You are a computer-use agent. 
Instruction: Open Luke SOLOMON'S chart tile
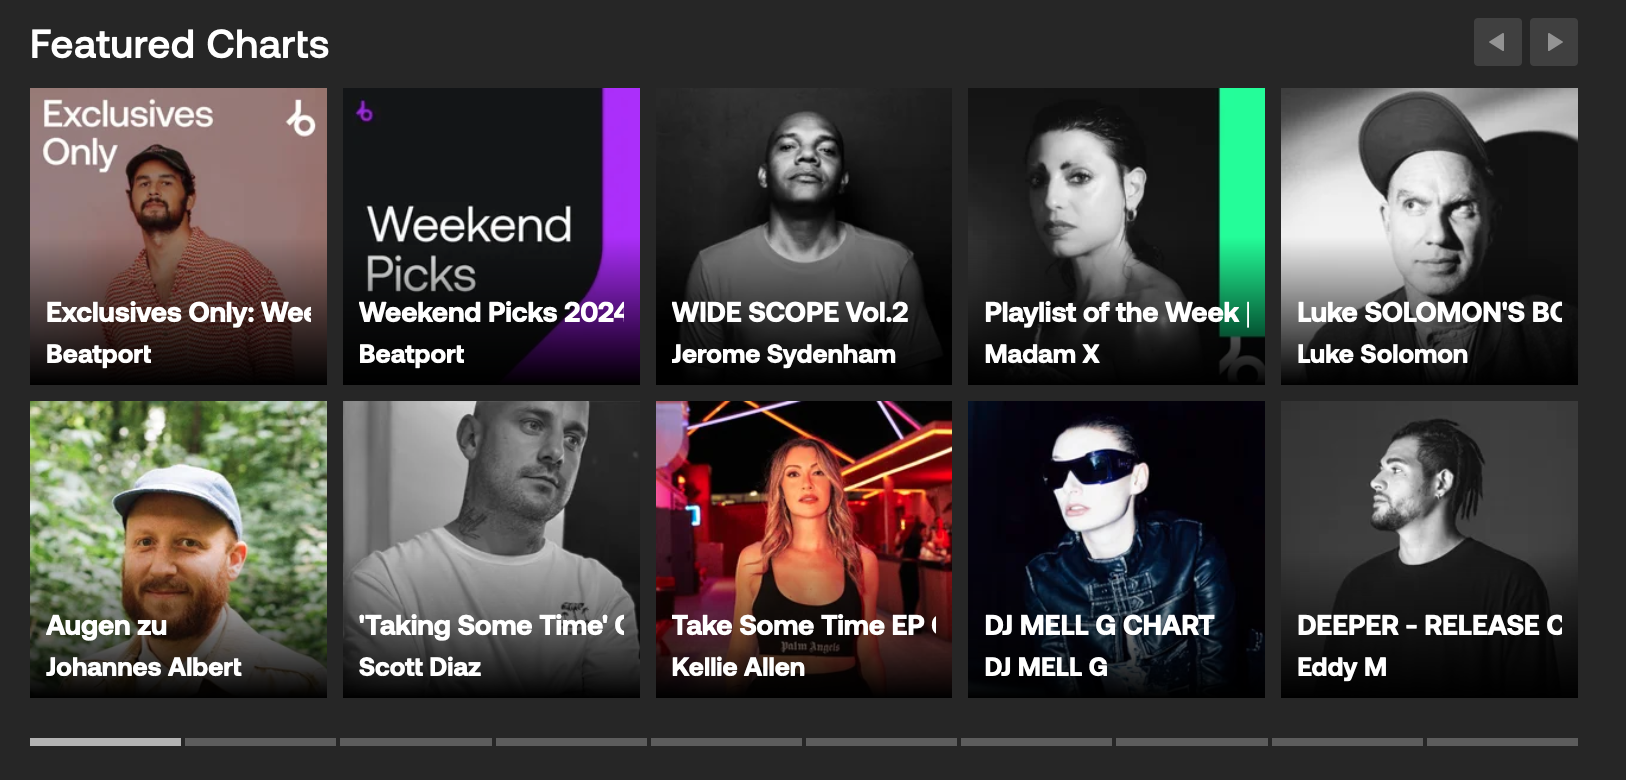pyautogui.click(x=1429, y=236)
